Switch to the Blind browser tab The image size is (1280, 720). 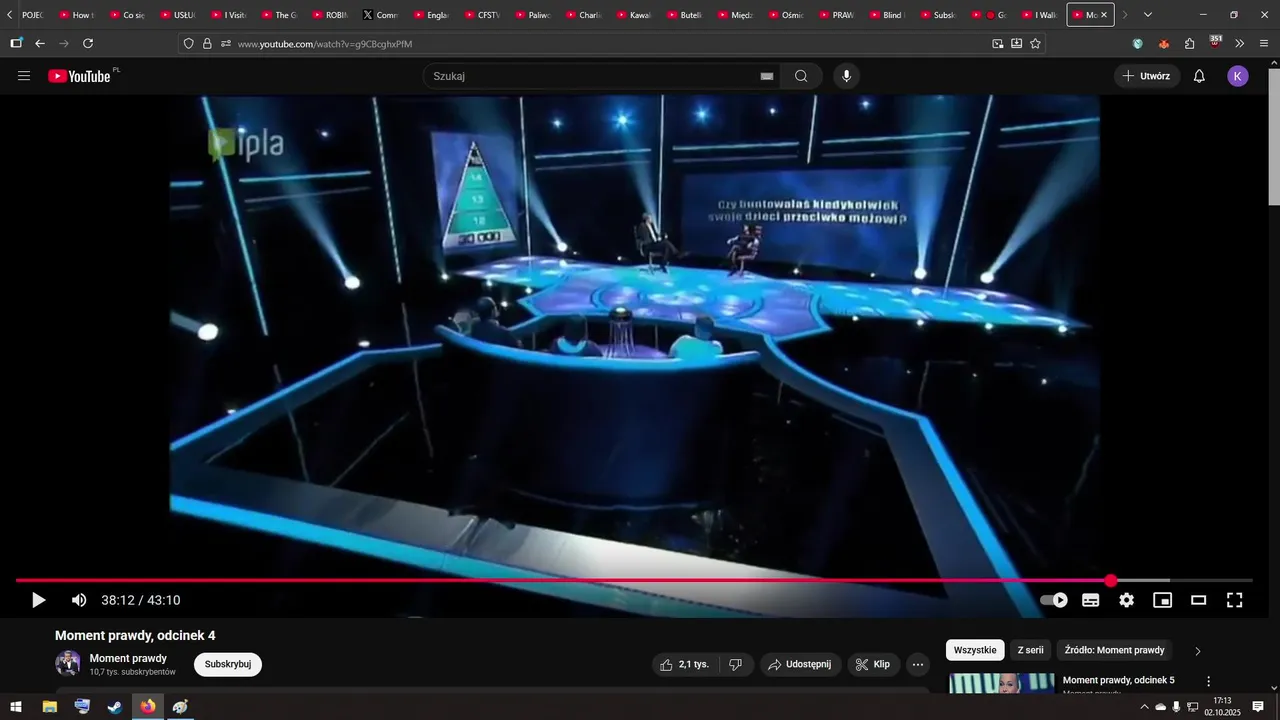coord(887,15)
